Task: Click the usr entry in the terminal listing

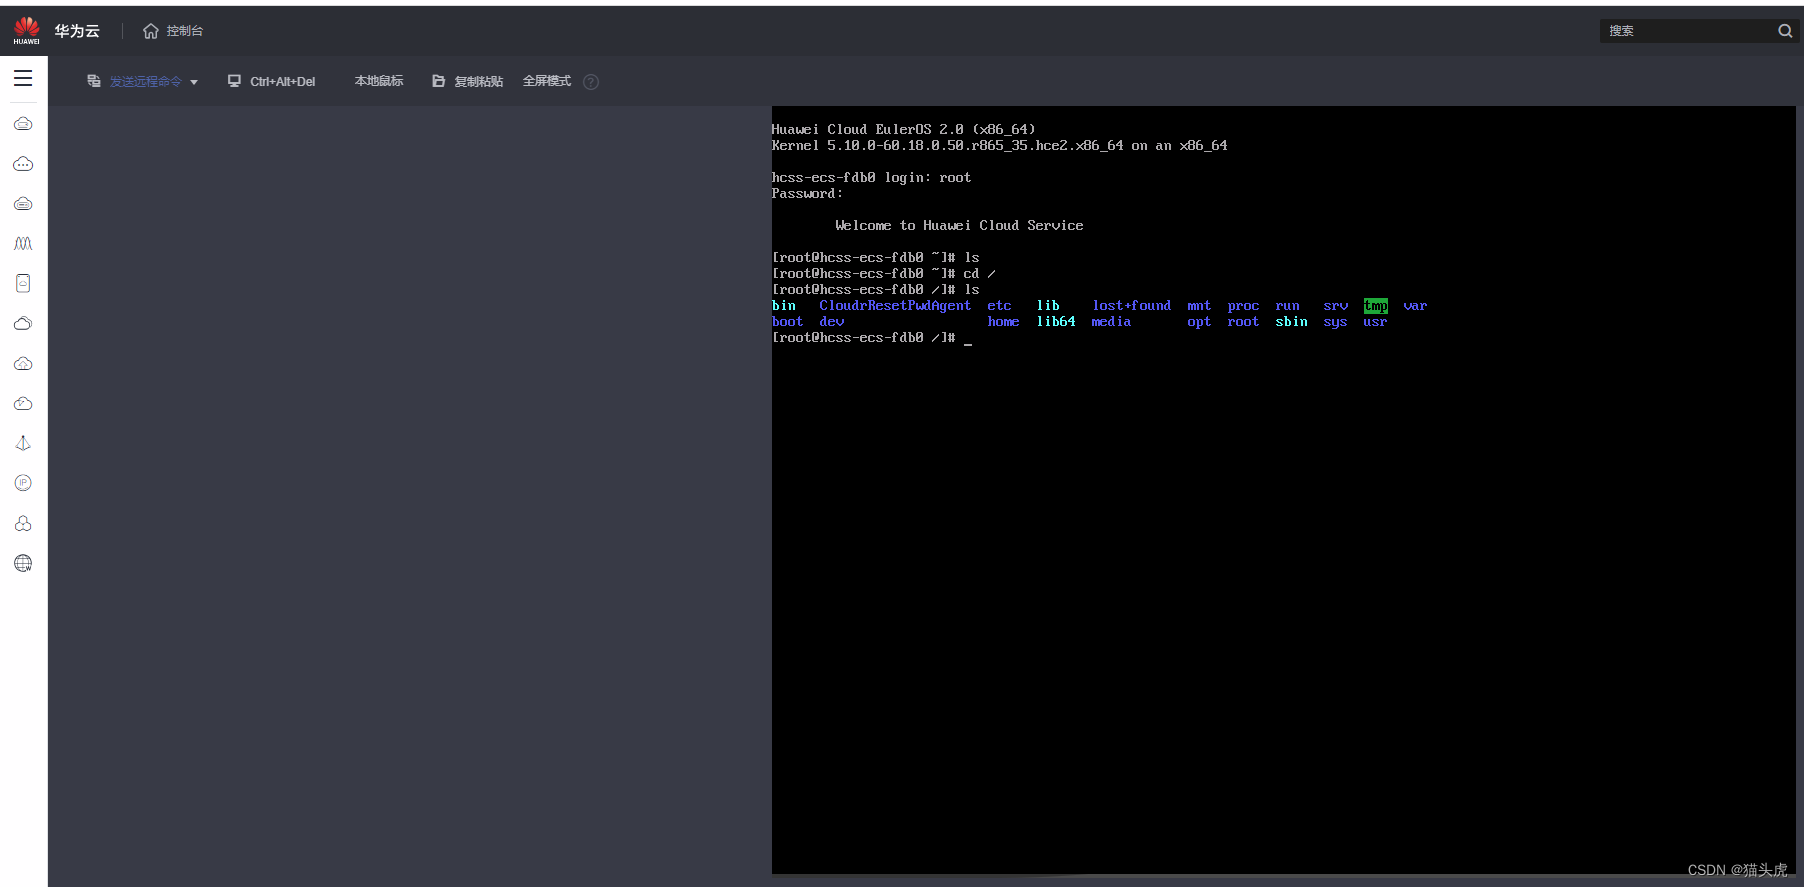Action: click(1375, 322)
